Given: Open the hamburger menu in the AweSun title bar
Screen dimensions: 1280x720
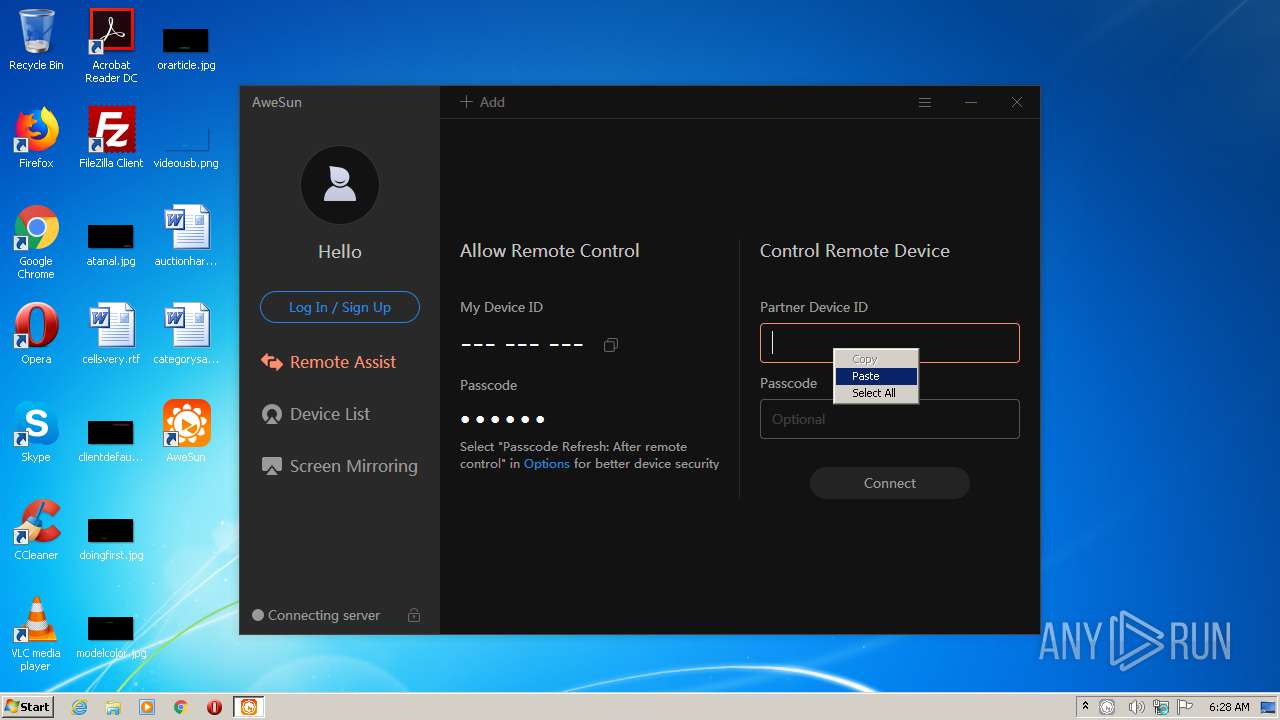Looking at the screenshot, I should point(925,102).
